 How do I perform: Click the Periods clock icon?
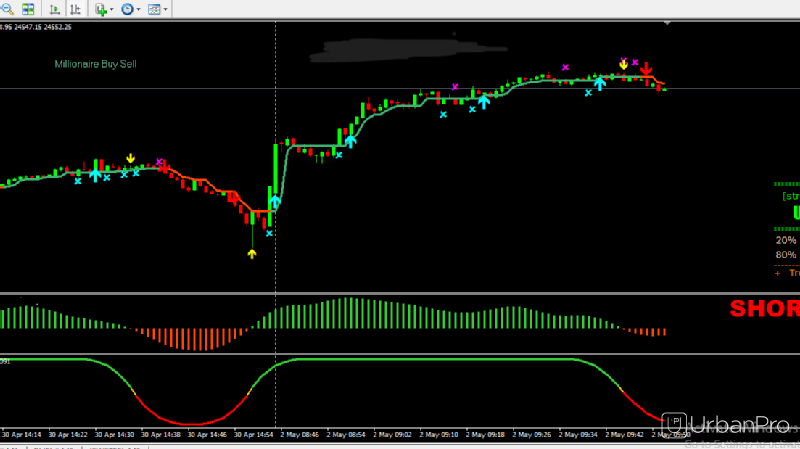(x=127, y=9)
